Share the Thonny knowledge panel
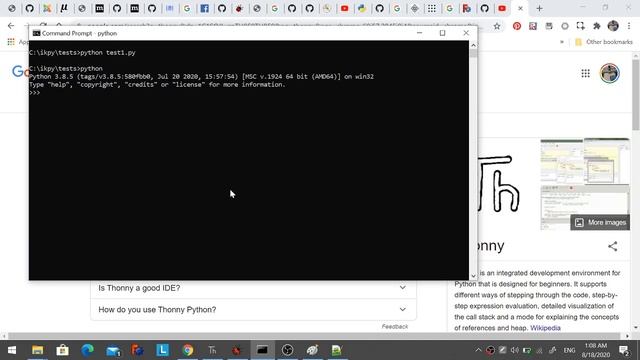This screenshot has width=640, height=360. click(x=612, y=246)
